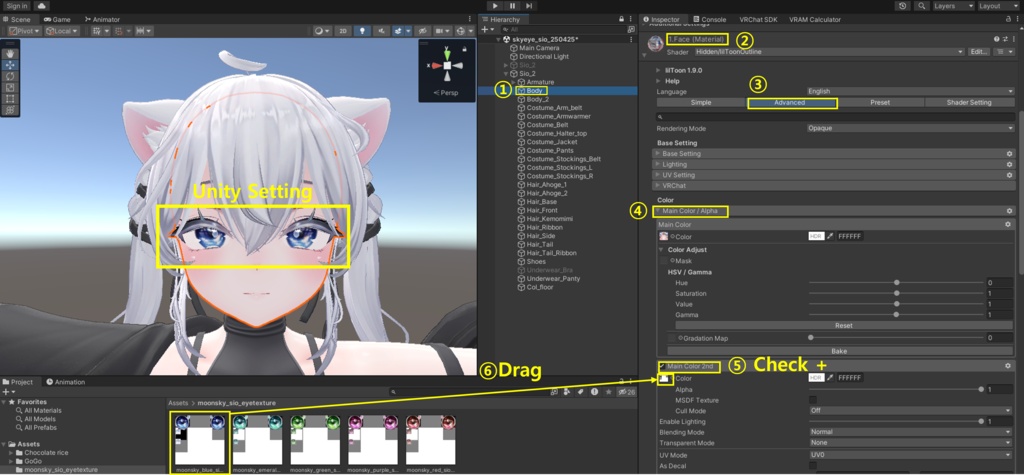This screenshot has width=1024, height=475.
Task: Open material preset selector icon
Action: coord(1006,40)
